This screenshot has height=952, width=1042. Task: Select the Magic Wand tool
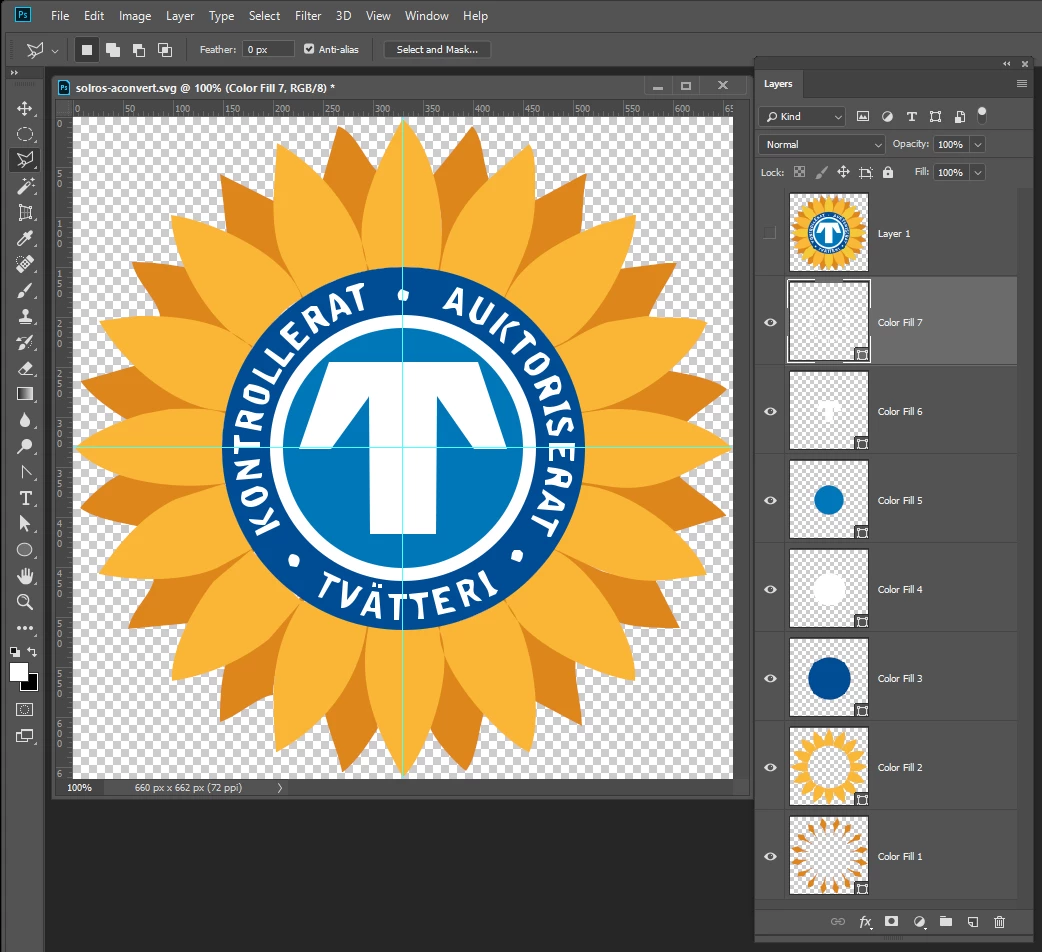tap(25, 186)
